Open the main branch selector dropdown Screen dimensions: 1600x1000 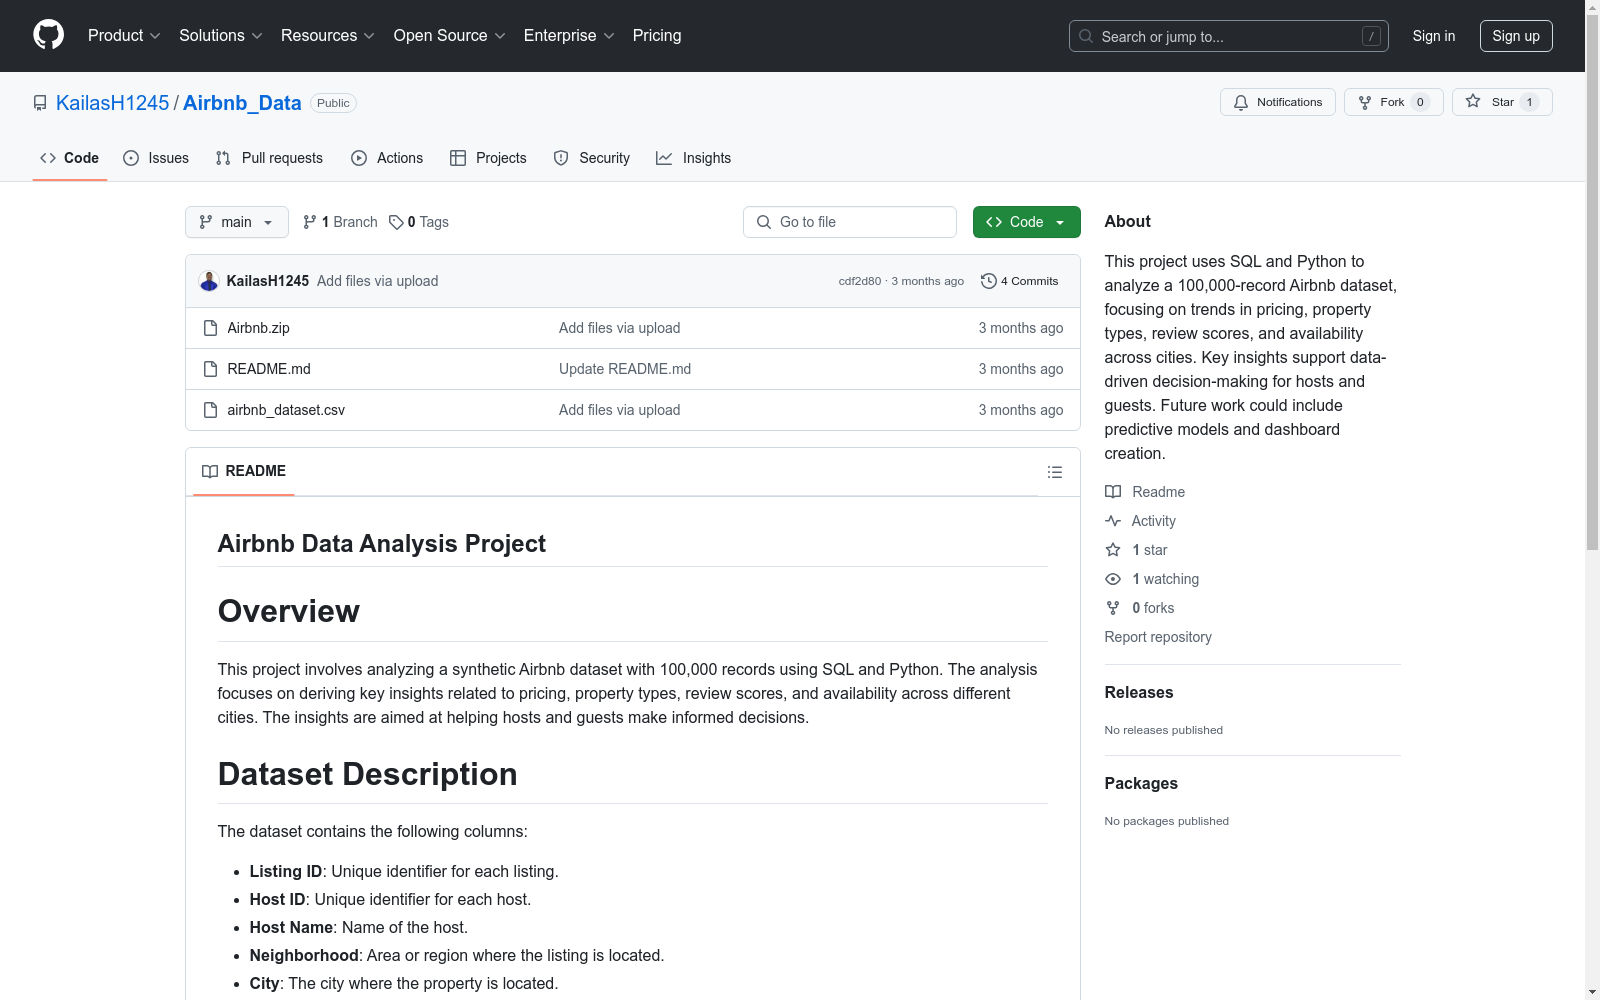coord(237,222)
